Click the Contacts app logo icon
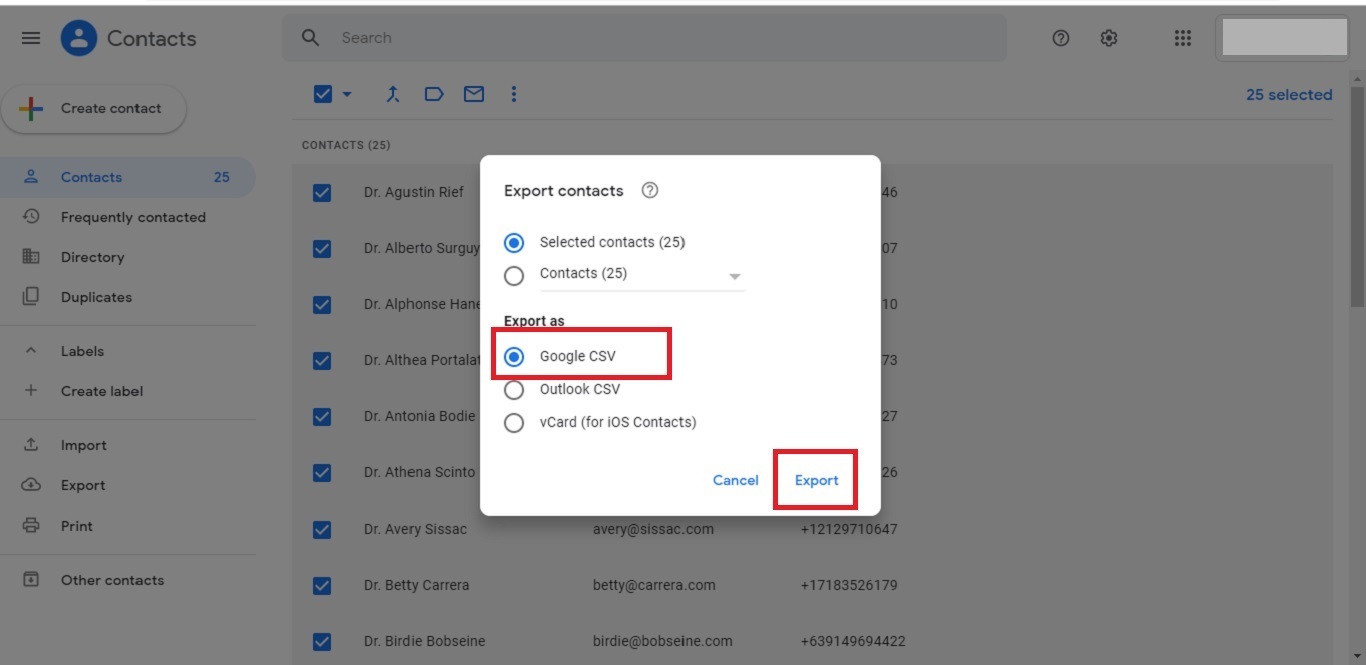Viewport: 1366px width, 665px height. point(79,38)
